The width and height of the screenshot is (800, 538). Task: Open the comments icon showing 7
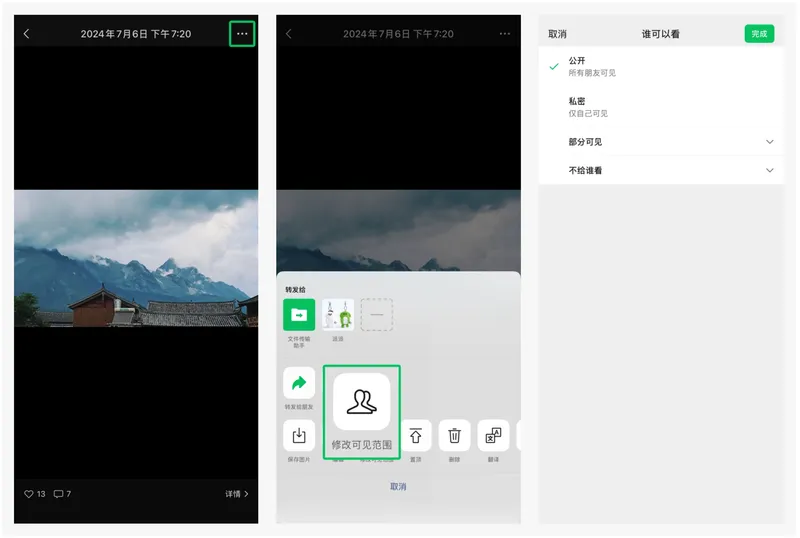(x=59, y=494)
